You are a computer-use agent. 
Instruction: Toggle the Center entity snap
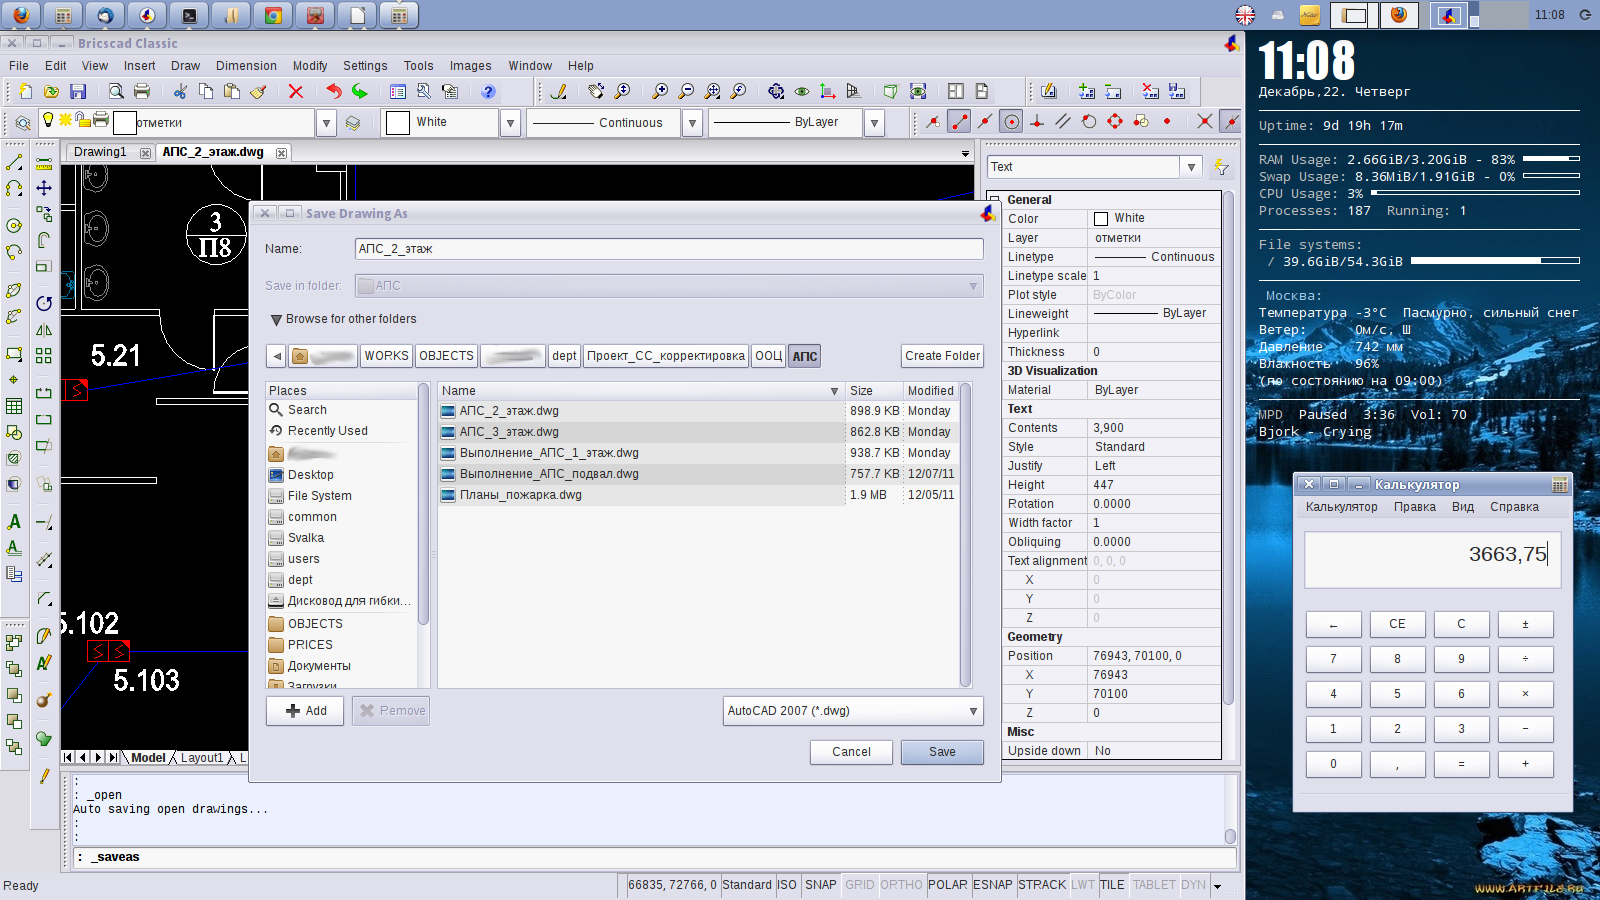[1011, 122]
